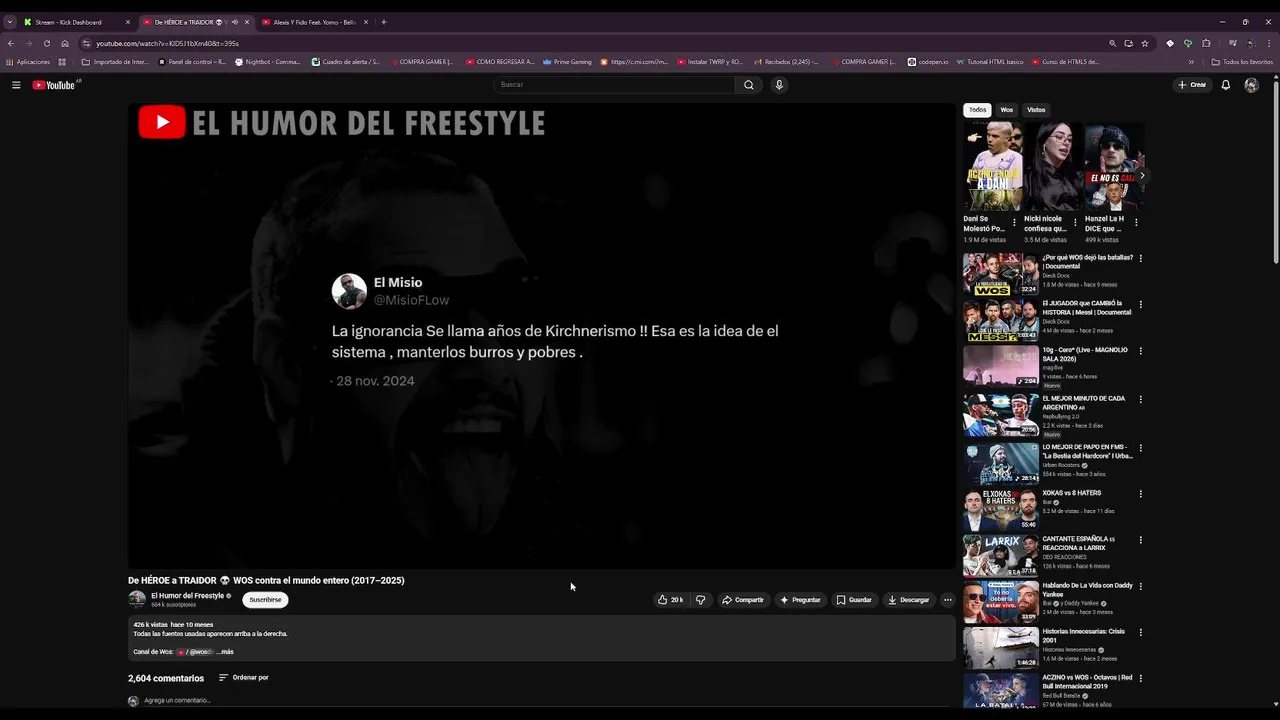The width and height of the screenshot is (1280, 720).
Task: Open the Chrome apps grid shortcut
Action: [x=62, y=62]
